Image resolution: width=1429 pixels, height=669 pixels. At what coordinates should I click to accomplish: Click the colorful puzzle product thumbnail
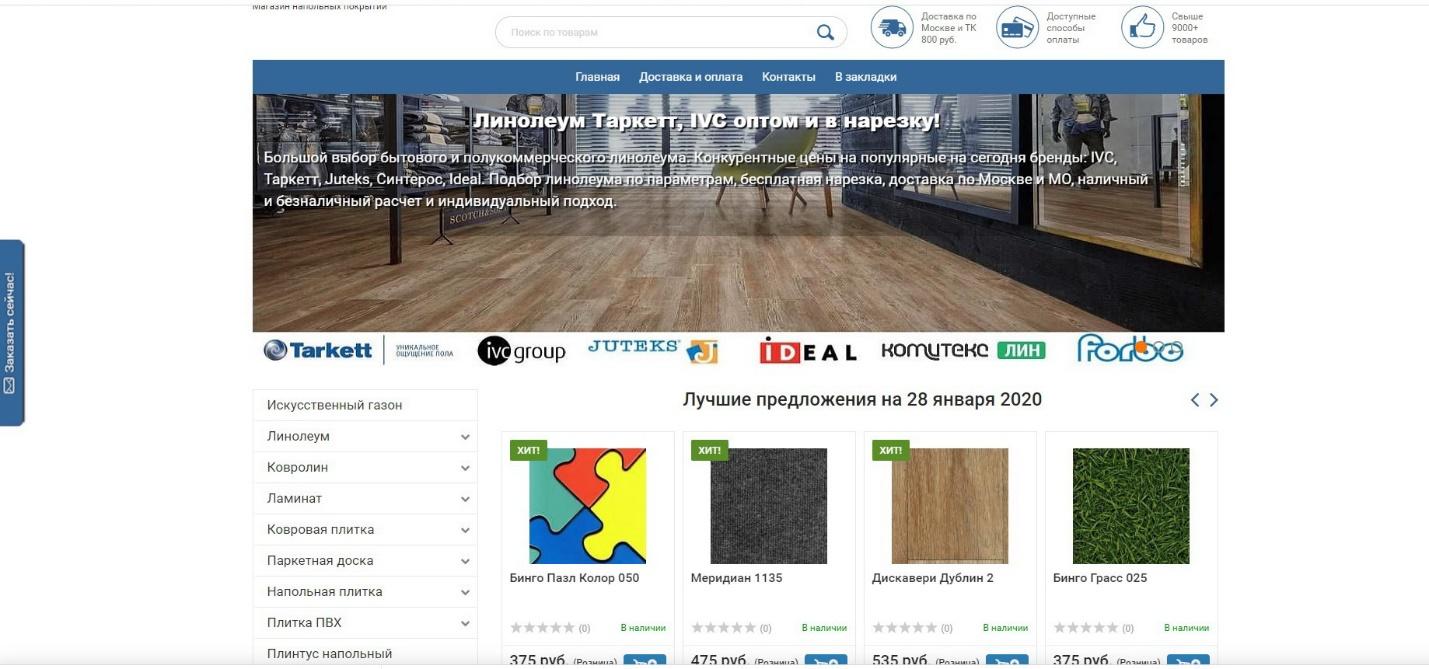pos(587,506)
